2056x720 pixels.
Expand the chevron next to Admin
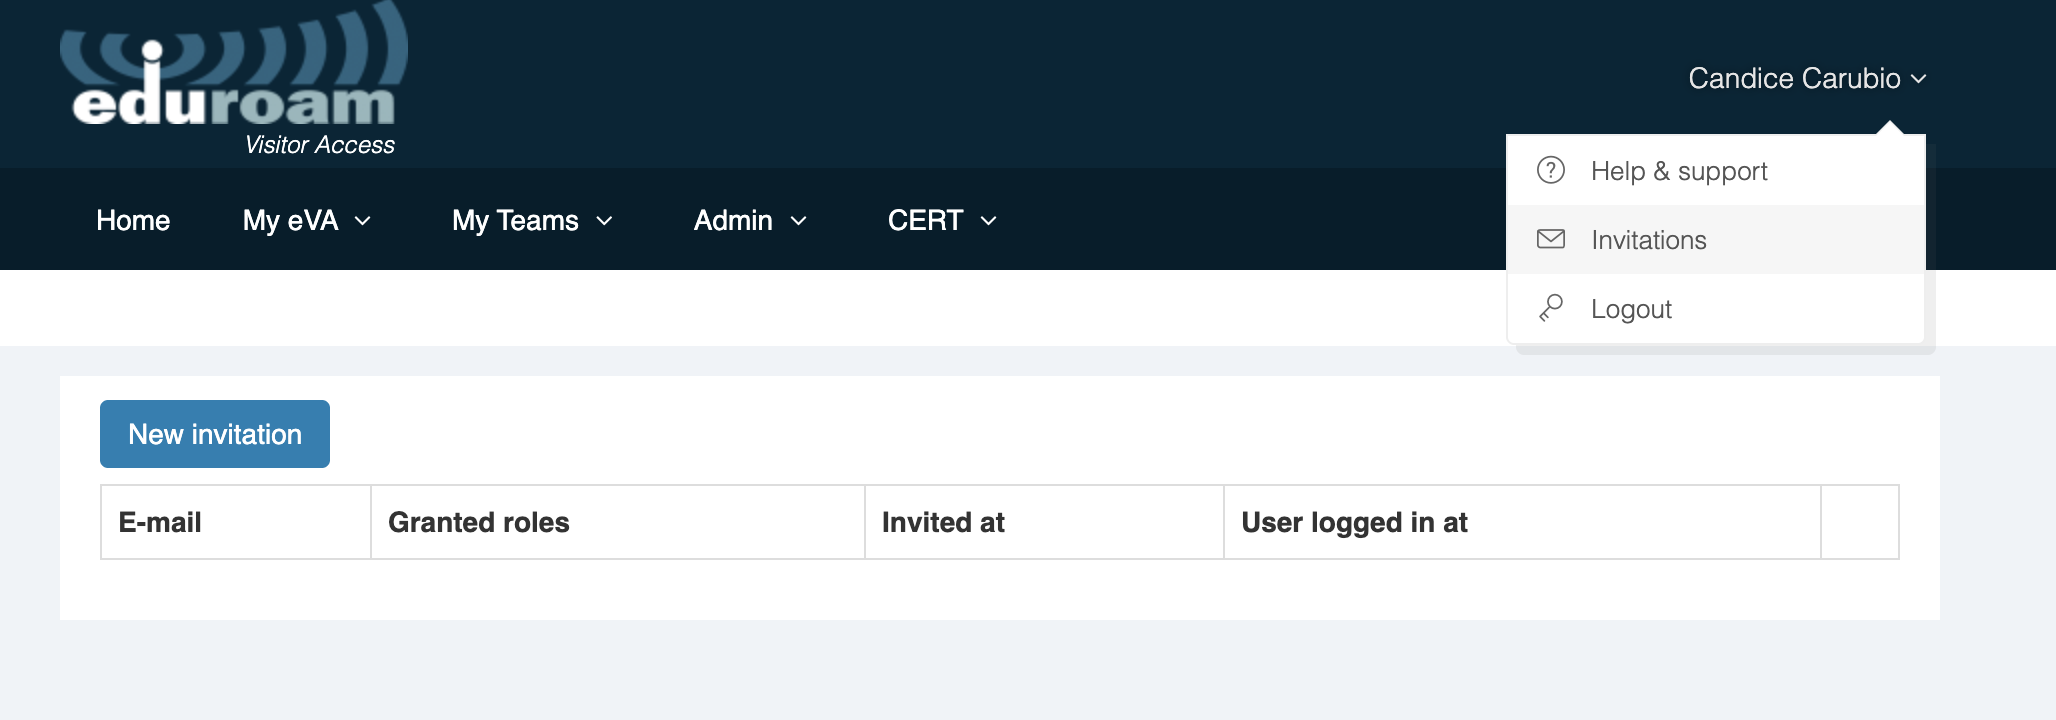coord(798,221)
